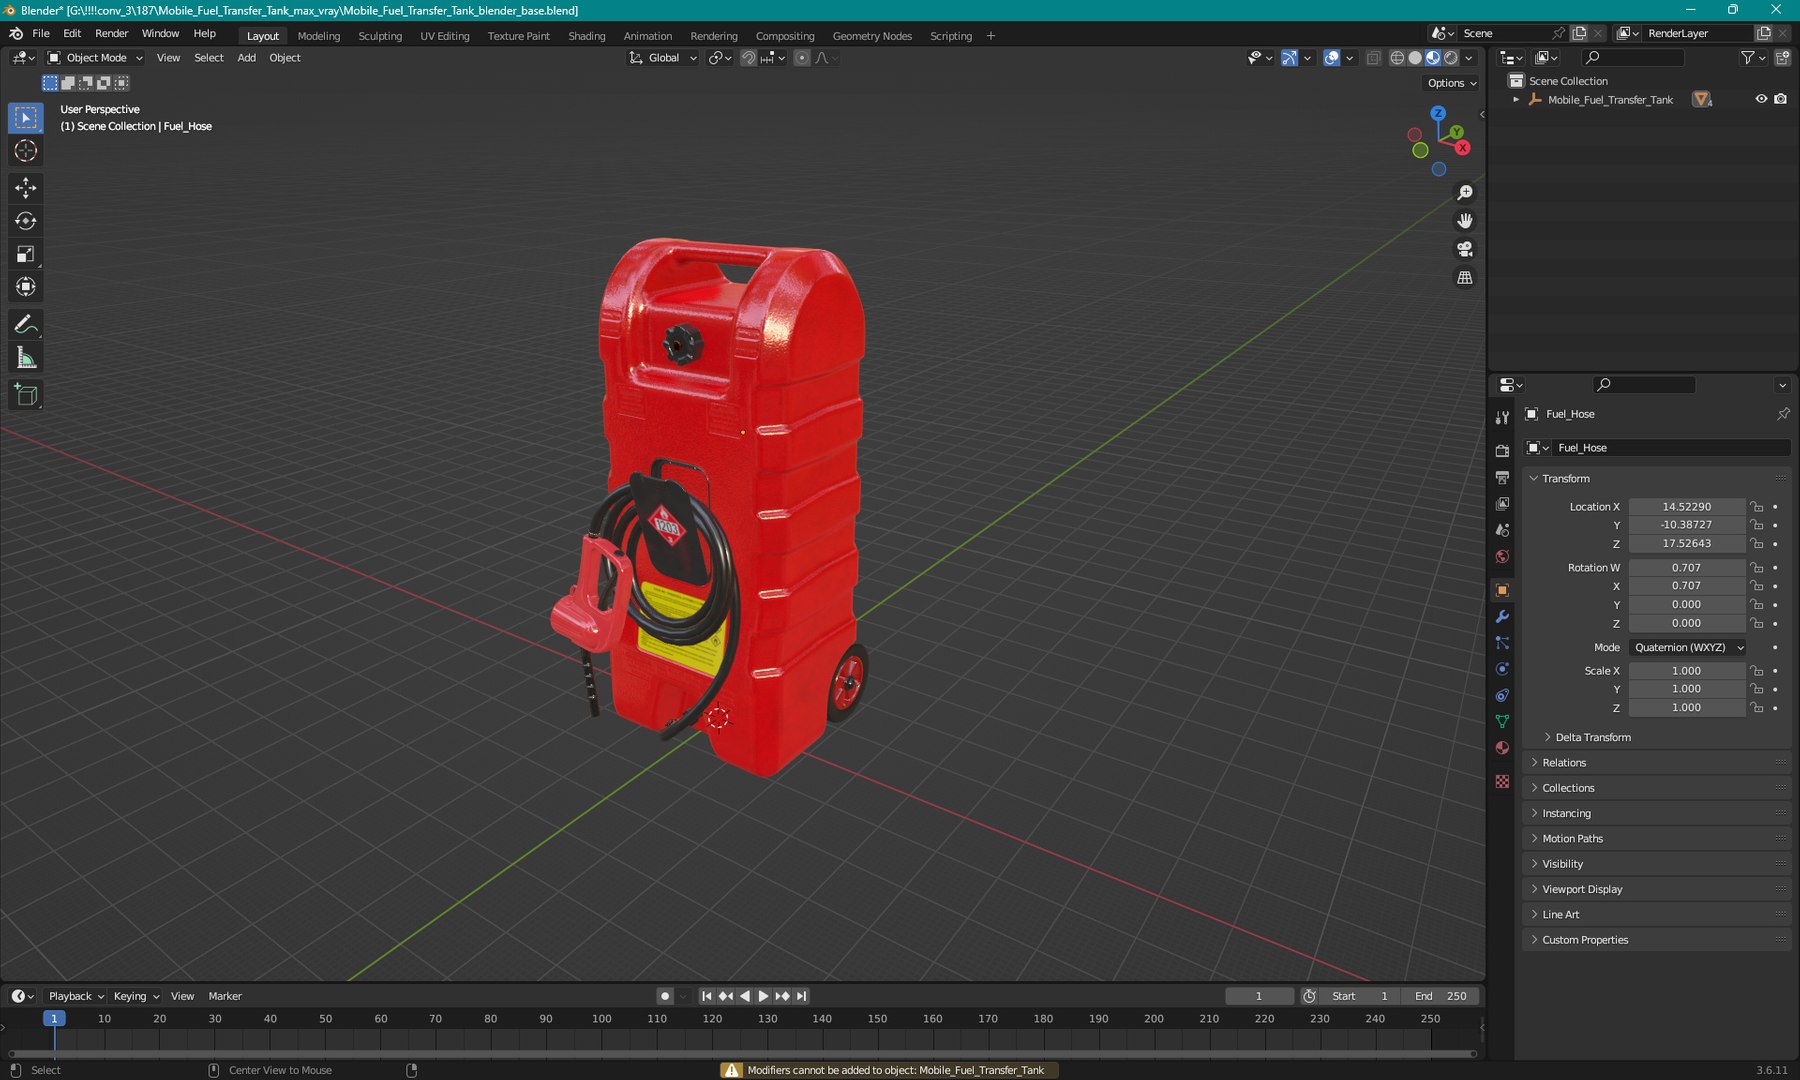Click the pan view hand icon
The width and height of the screenshot is (1800, 1080).
pyautogui.click(x=1465, y=221)
